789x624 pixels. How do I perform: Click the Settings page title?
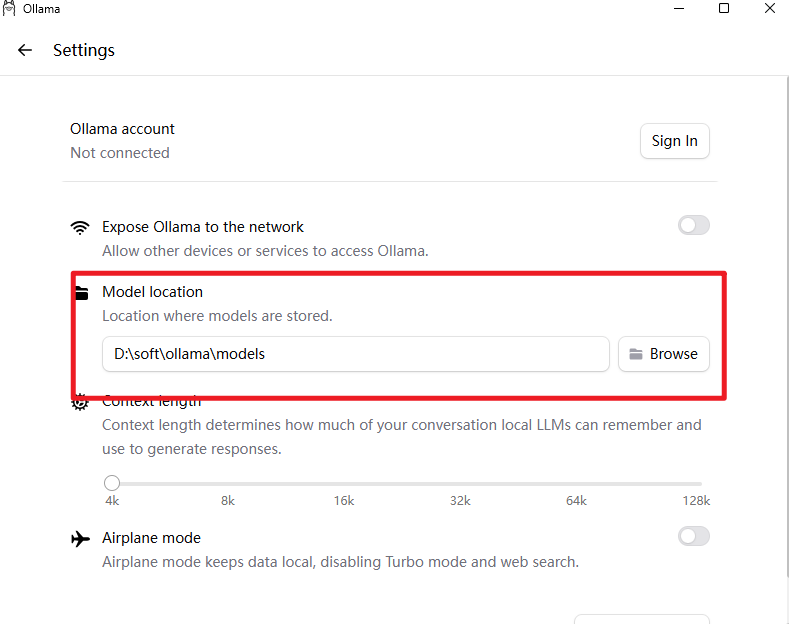(84, 50)
